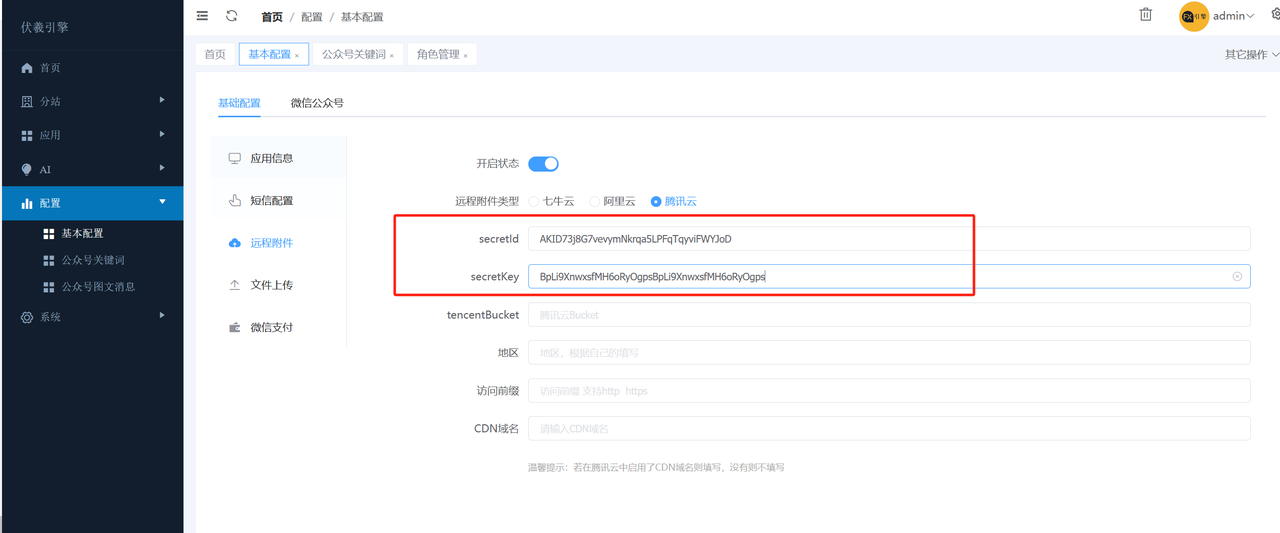Switch to the 角色管理 page tab

tap(442, 54)
